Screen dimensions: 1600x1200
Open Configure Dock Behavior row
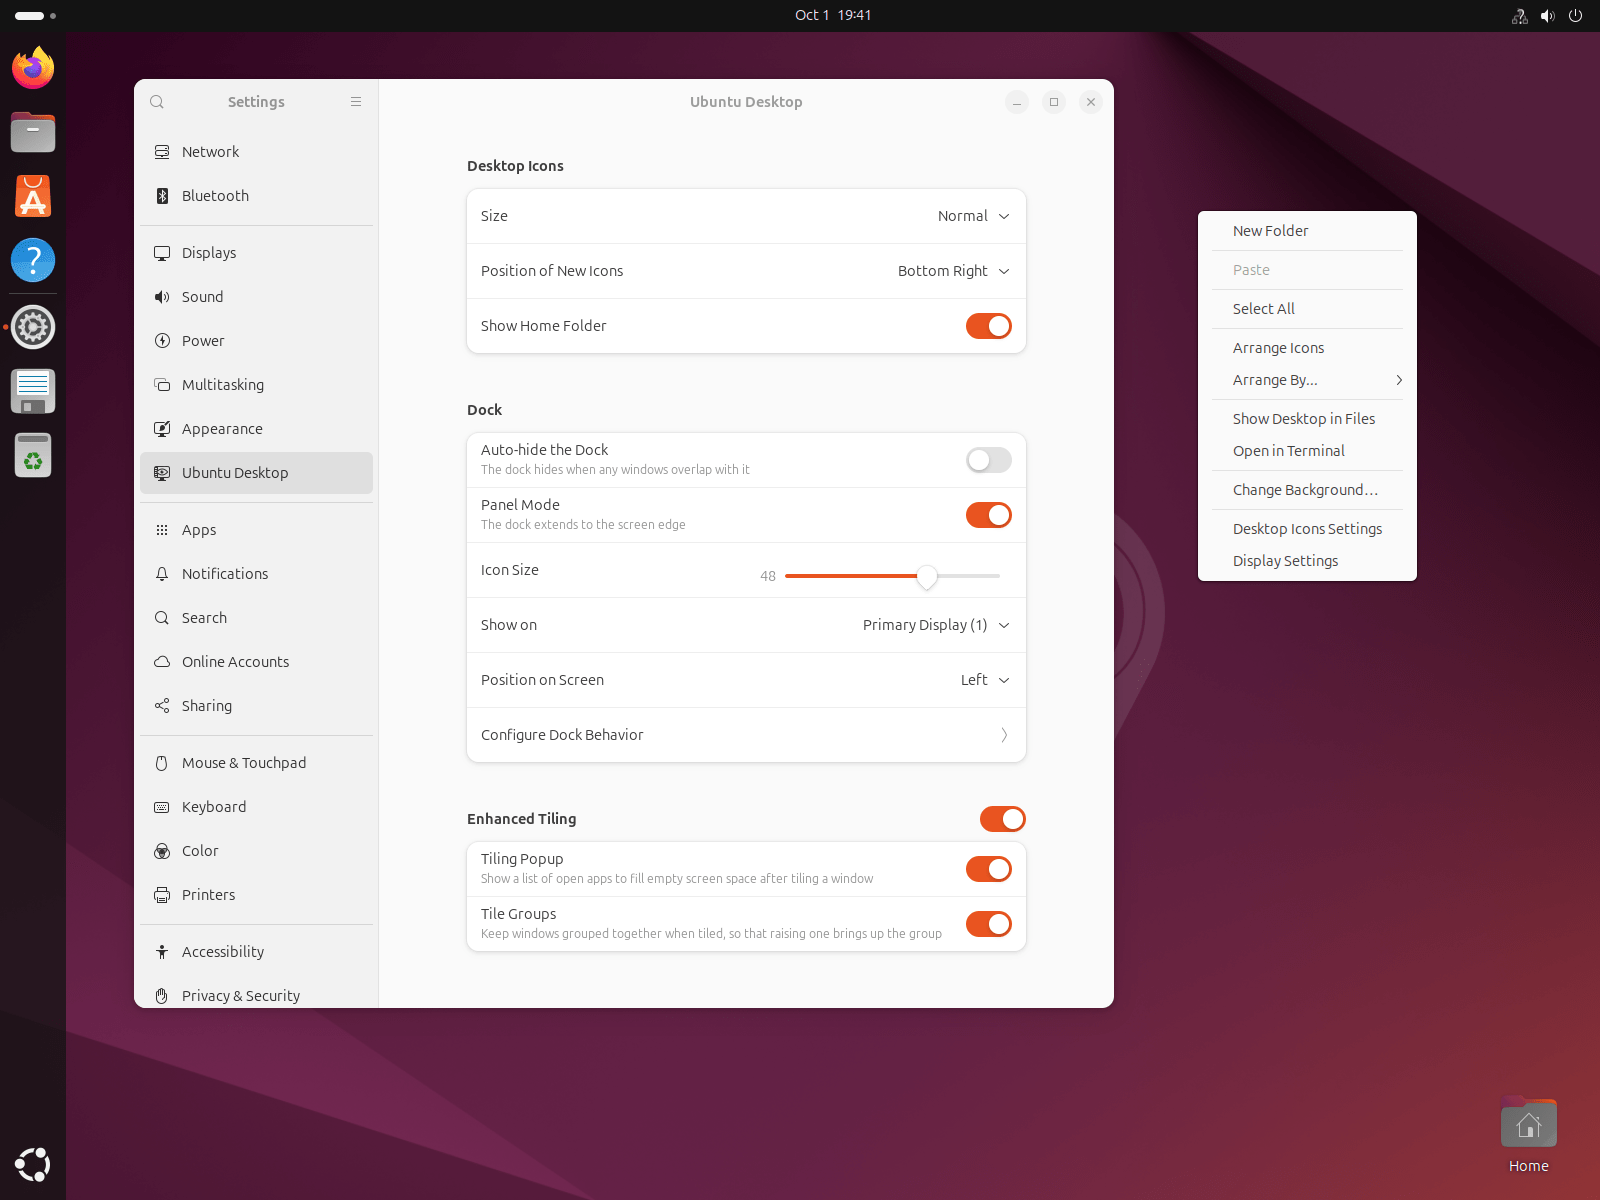coord(746,735)
